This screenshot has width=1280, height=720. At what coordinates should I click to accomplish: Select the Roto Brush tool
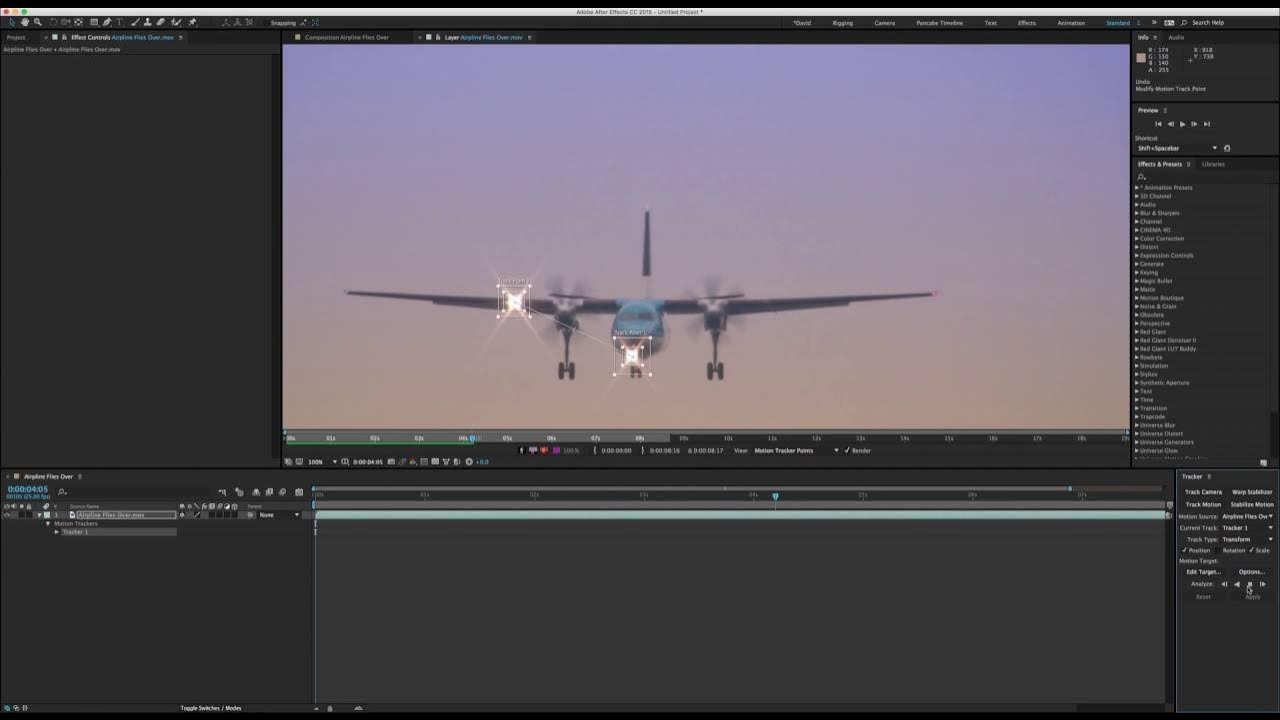point(176,22)
